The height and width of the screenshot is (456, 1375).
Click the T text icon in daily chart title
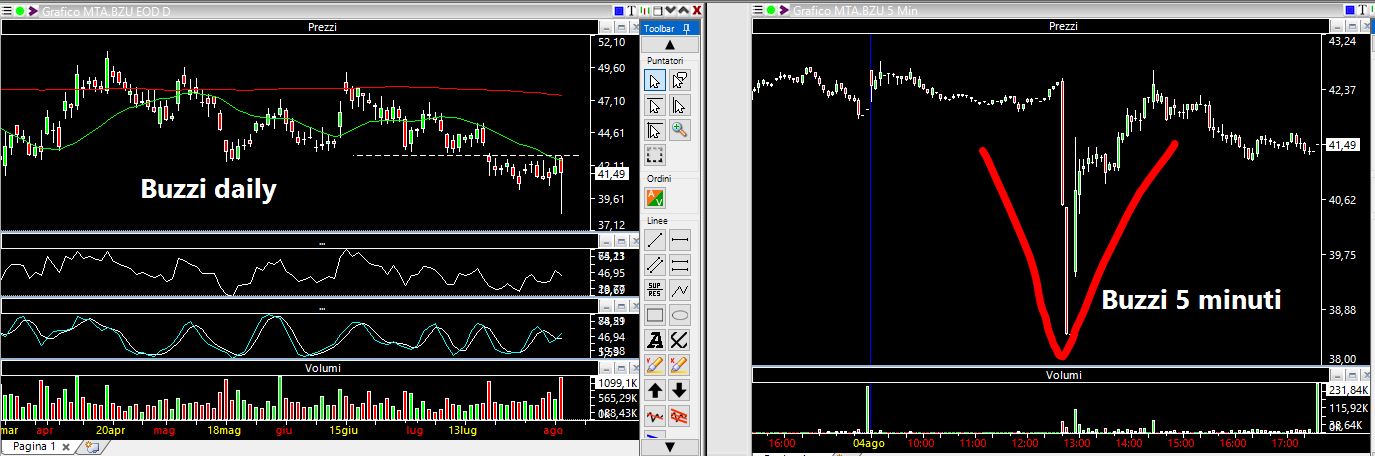tap(632, 10)
